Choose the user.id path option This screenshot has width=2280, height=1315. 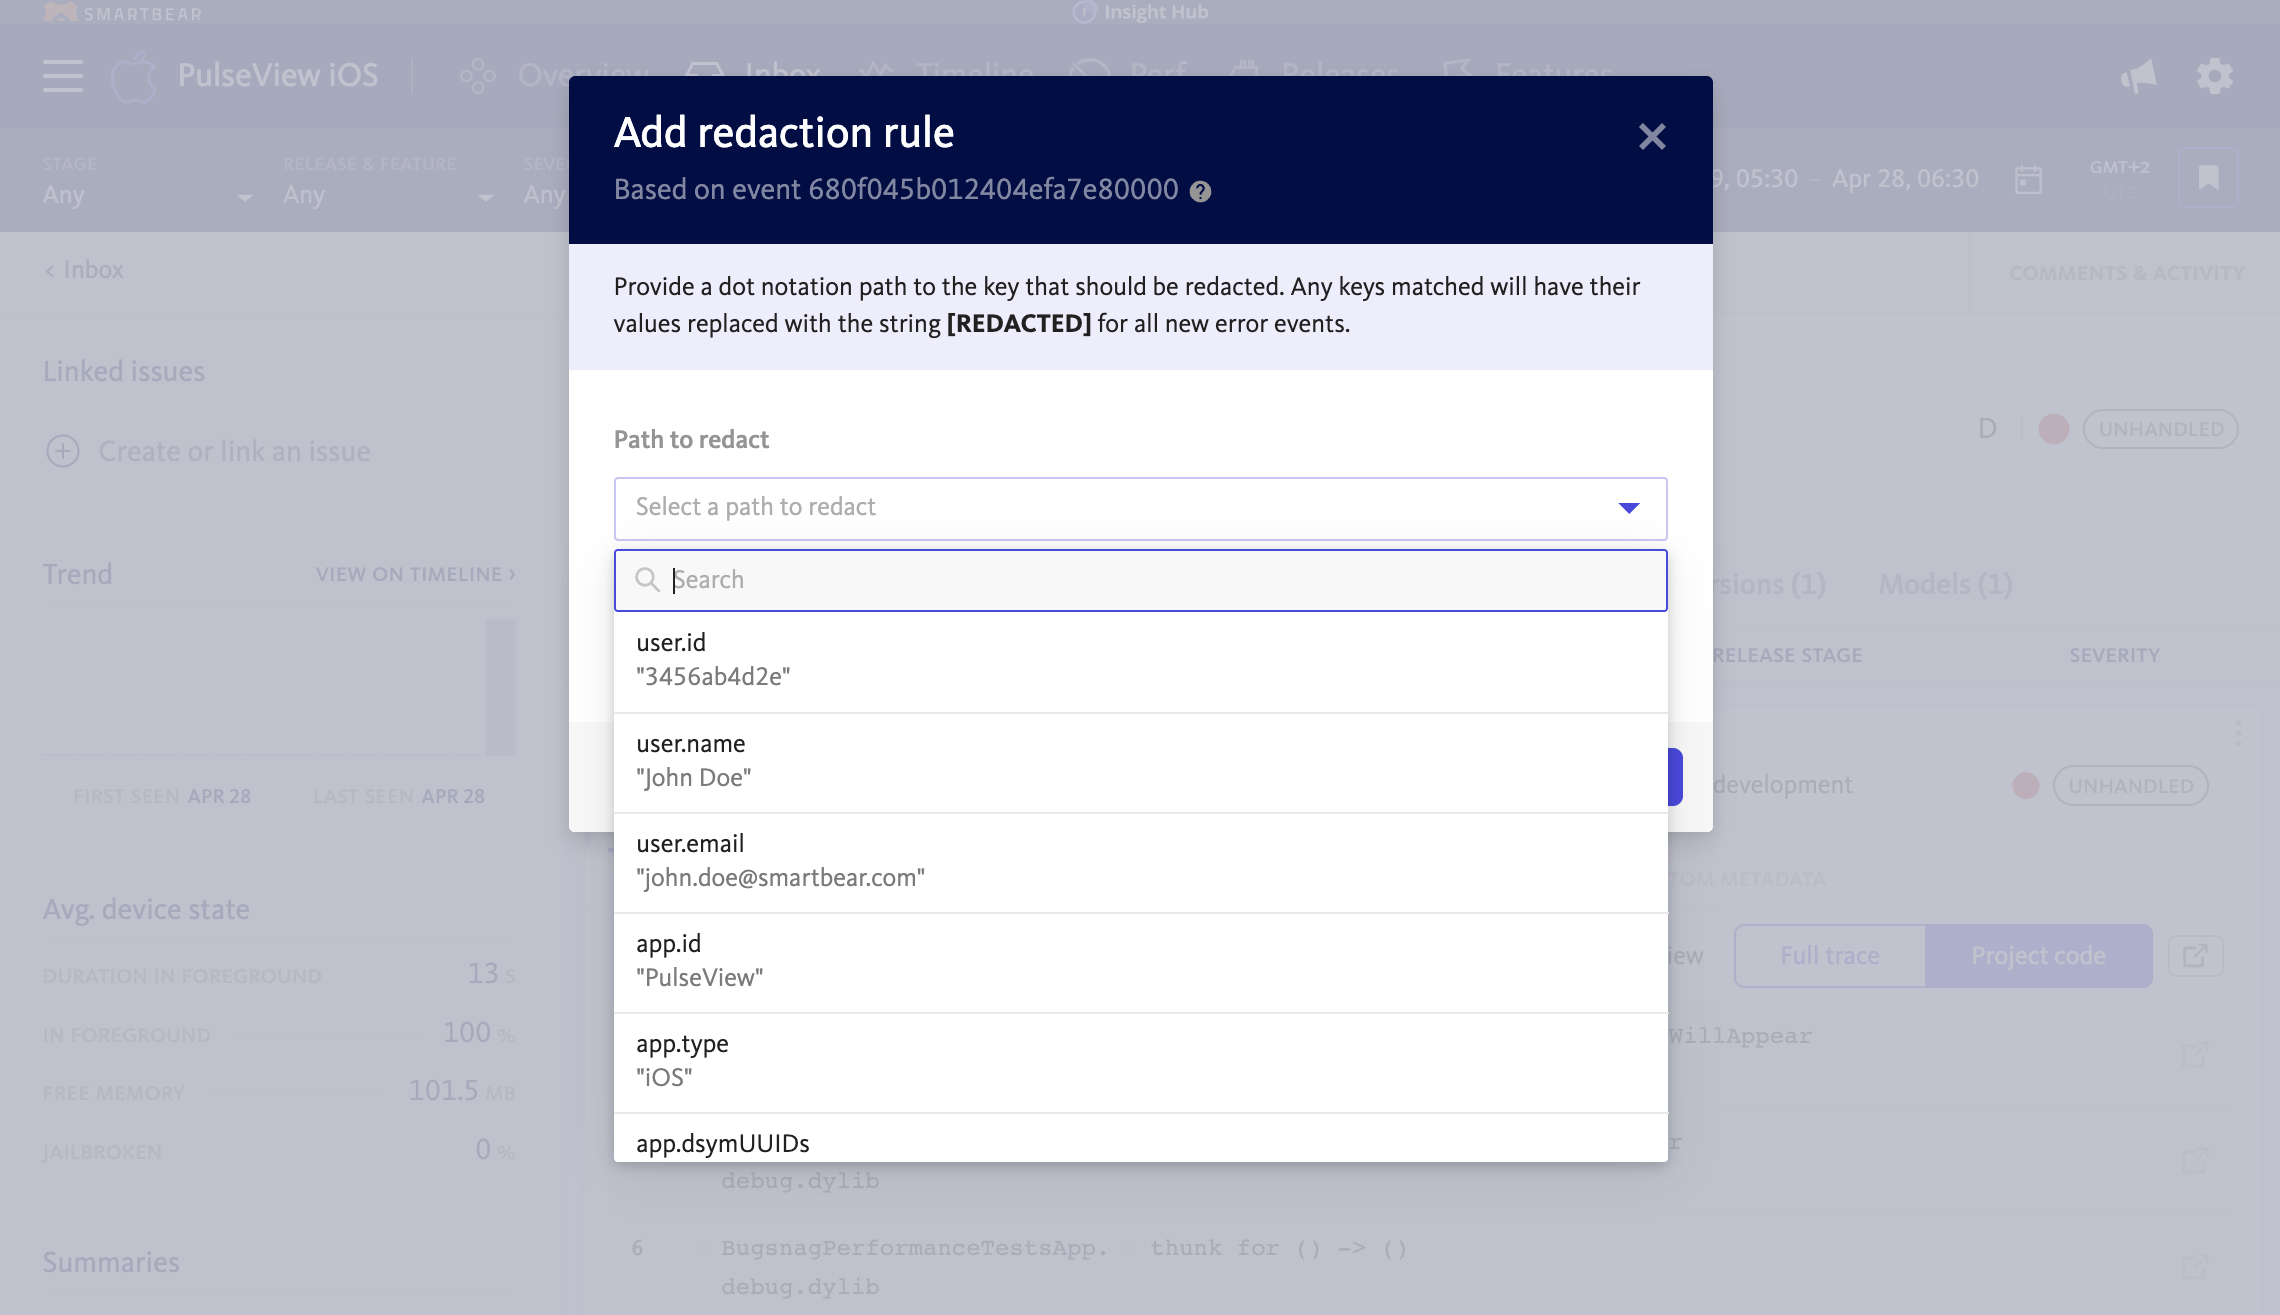1140,661
